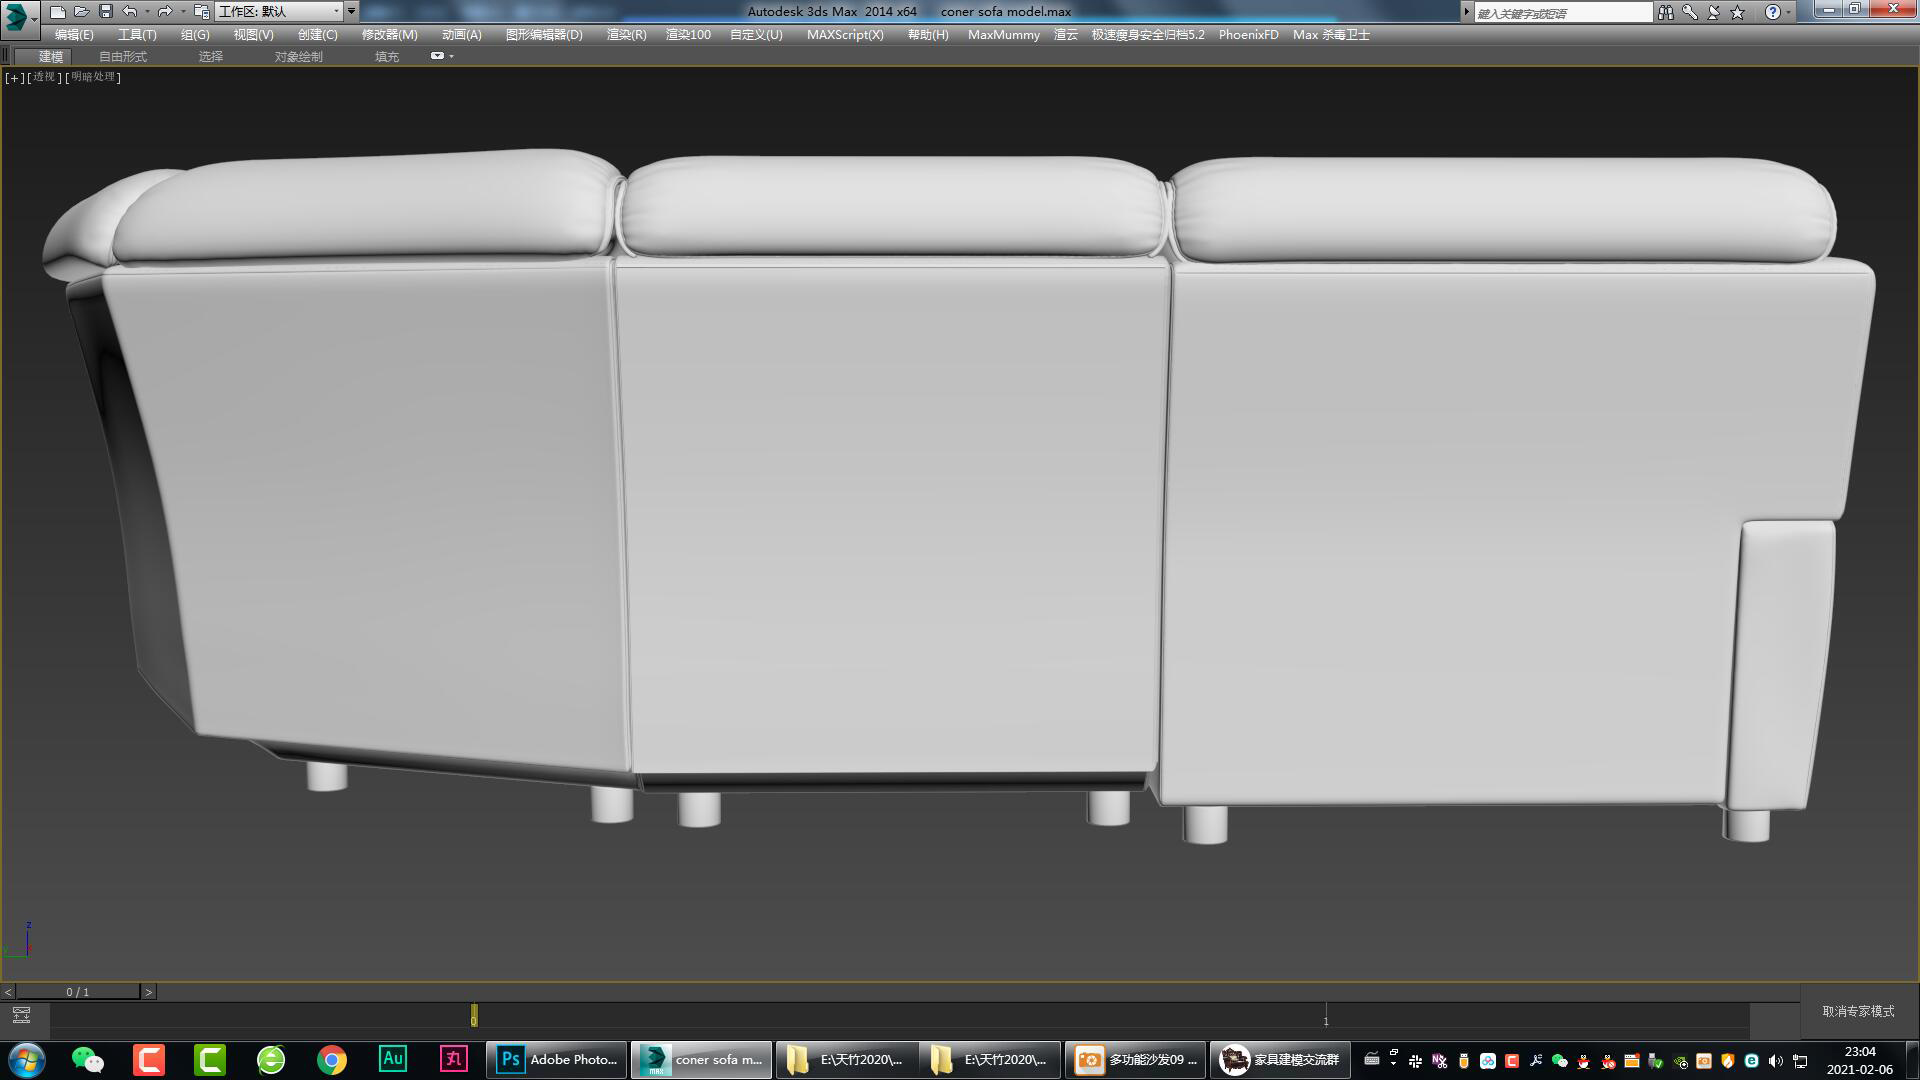Advance one frame with the next frame arrow
Viewport: 1920px width, 1080px height.
coord(148,992)
